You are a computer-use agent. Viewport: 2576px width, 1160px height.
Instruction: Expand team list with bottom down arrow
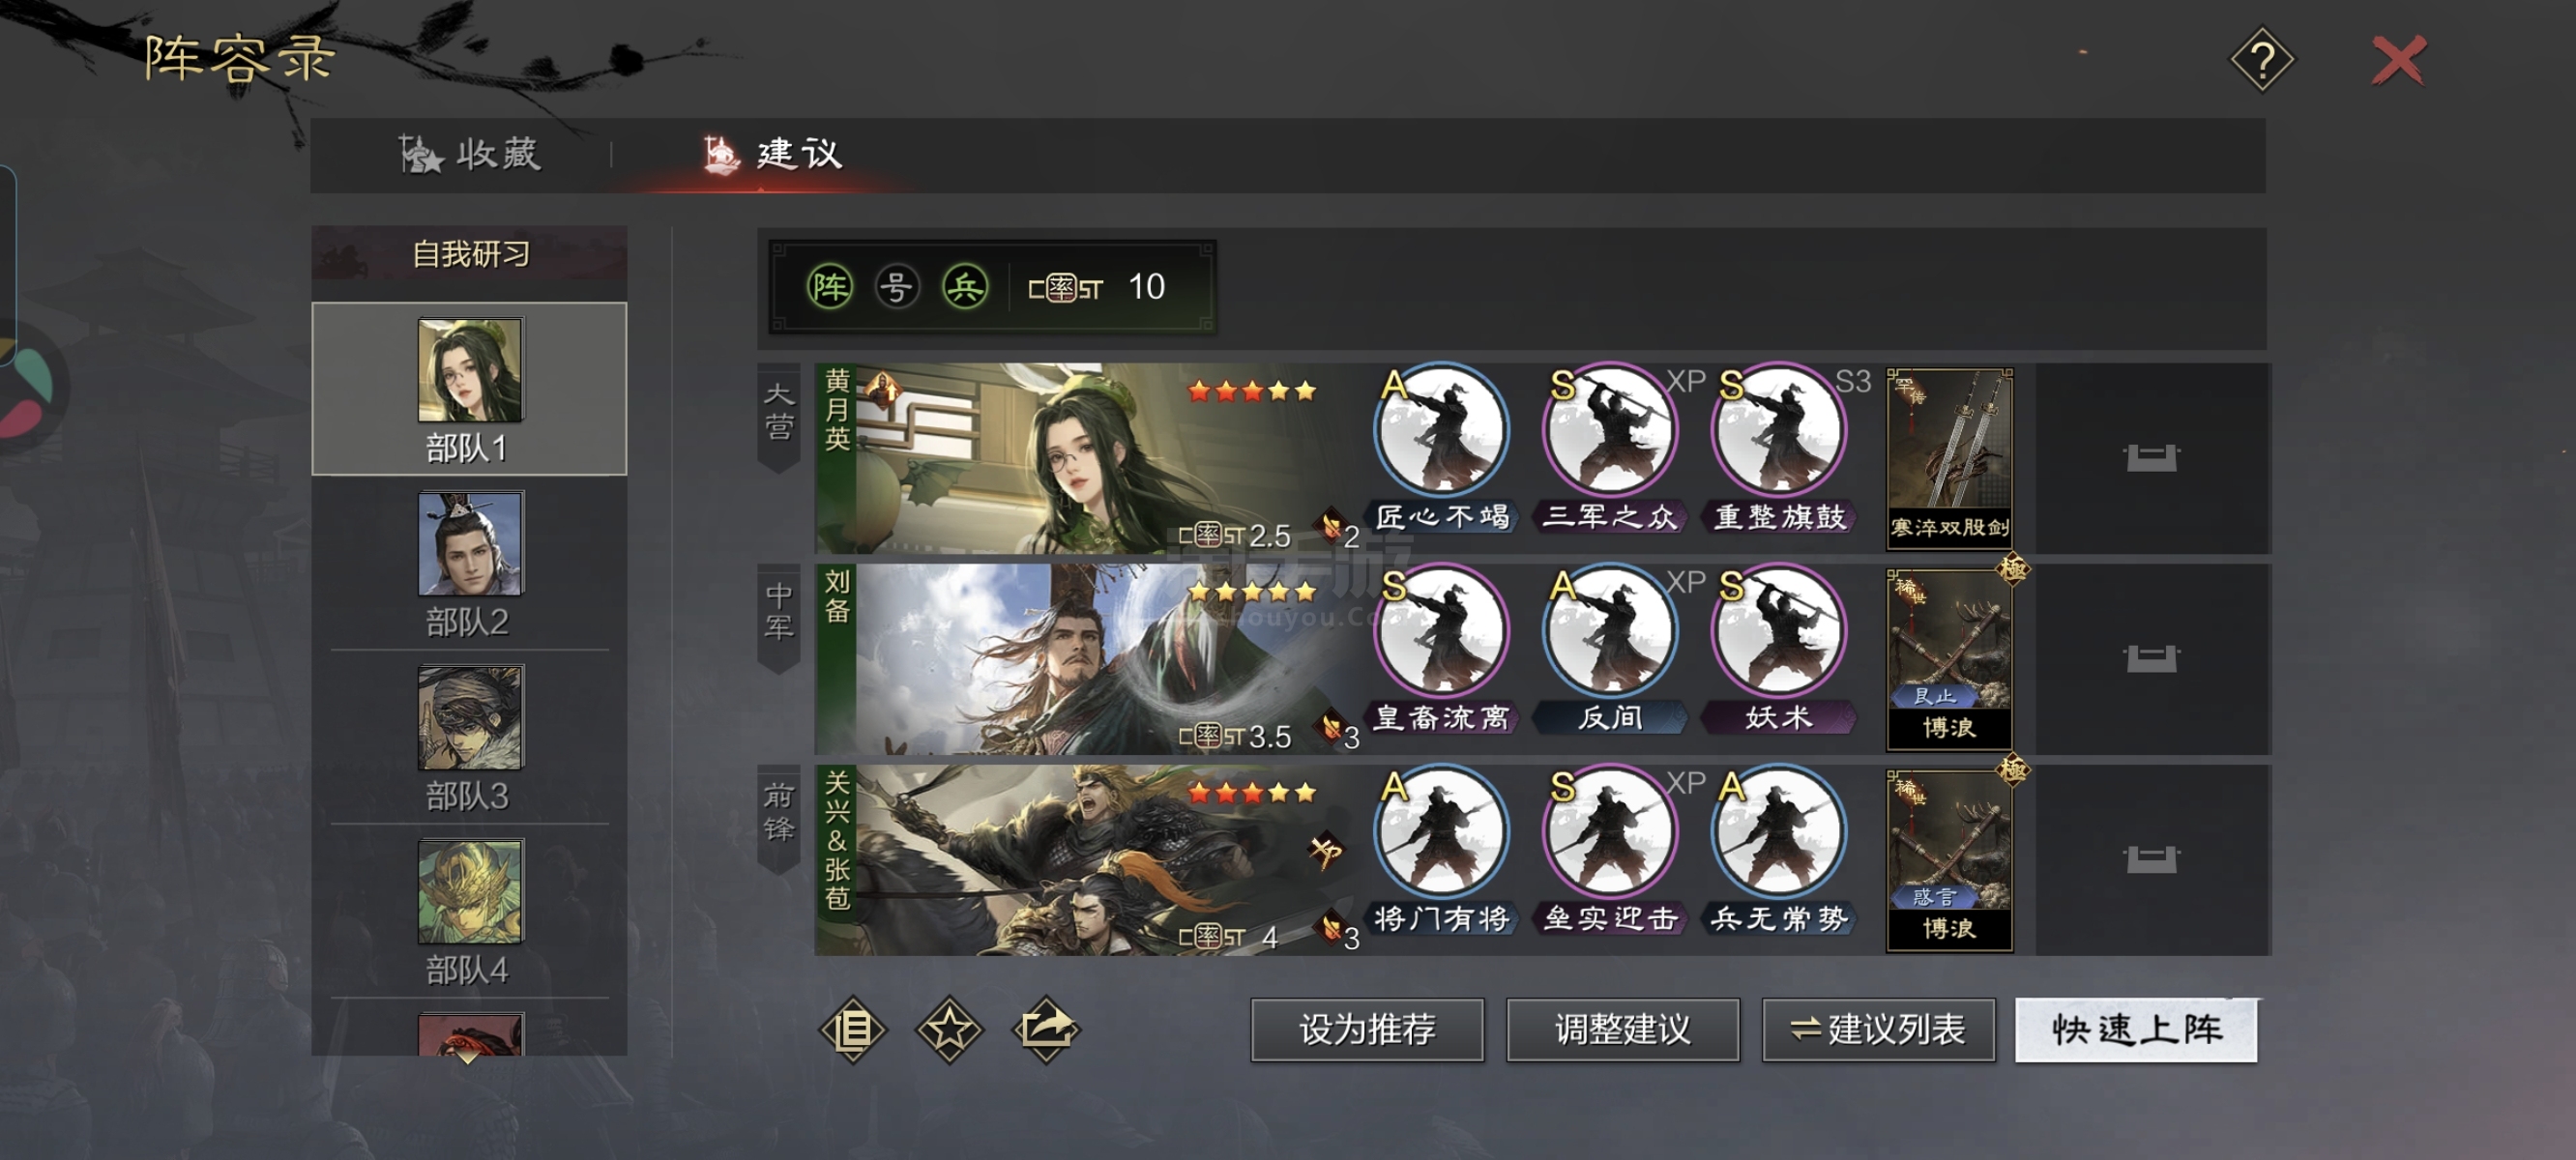[468, 1056]
